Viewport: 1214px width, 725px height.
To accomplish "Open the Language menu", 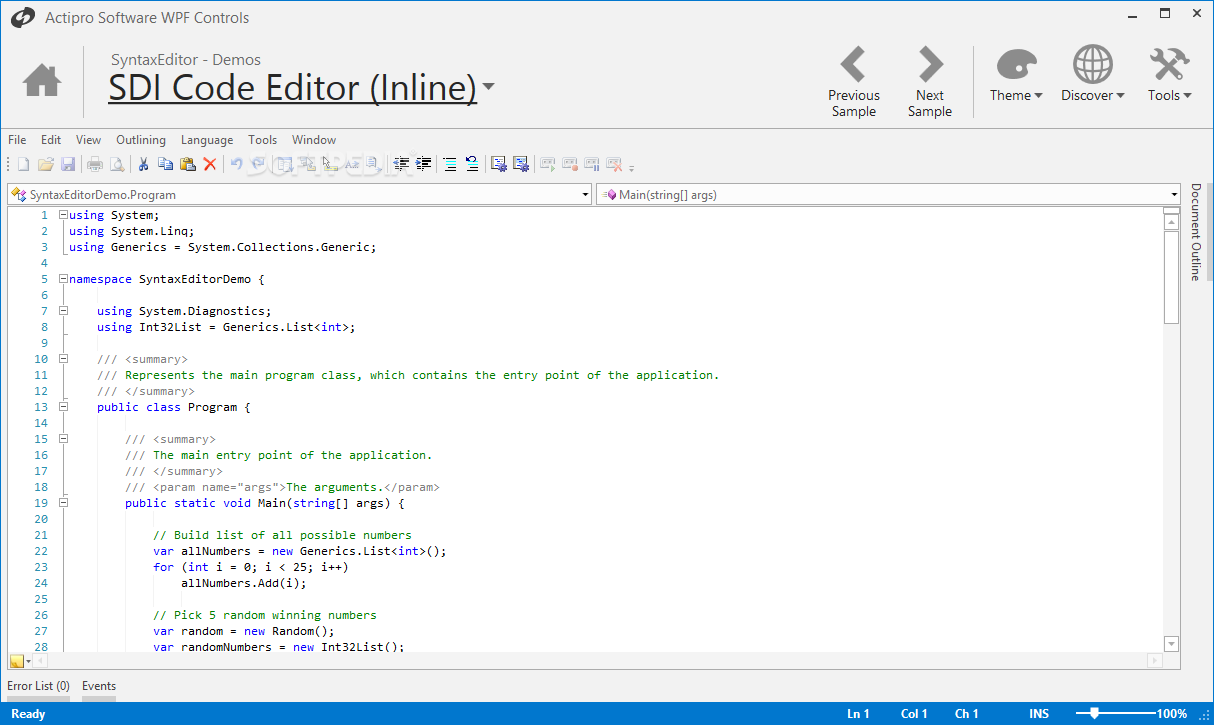I will [207, 140].
